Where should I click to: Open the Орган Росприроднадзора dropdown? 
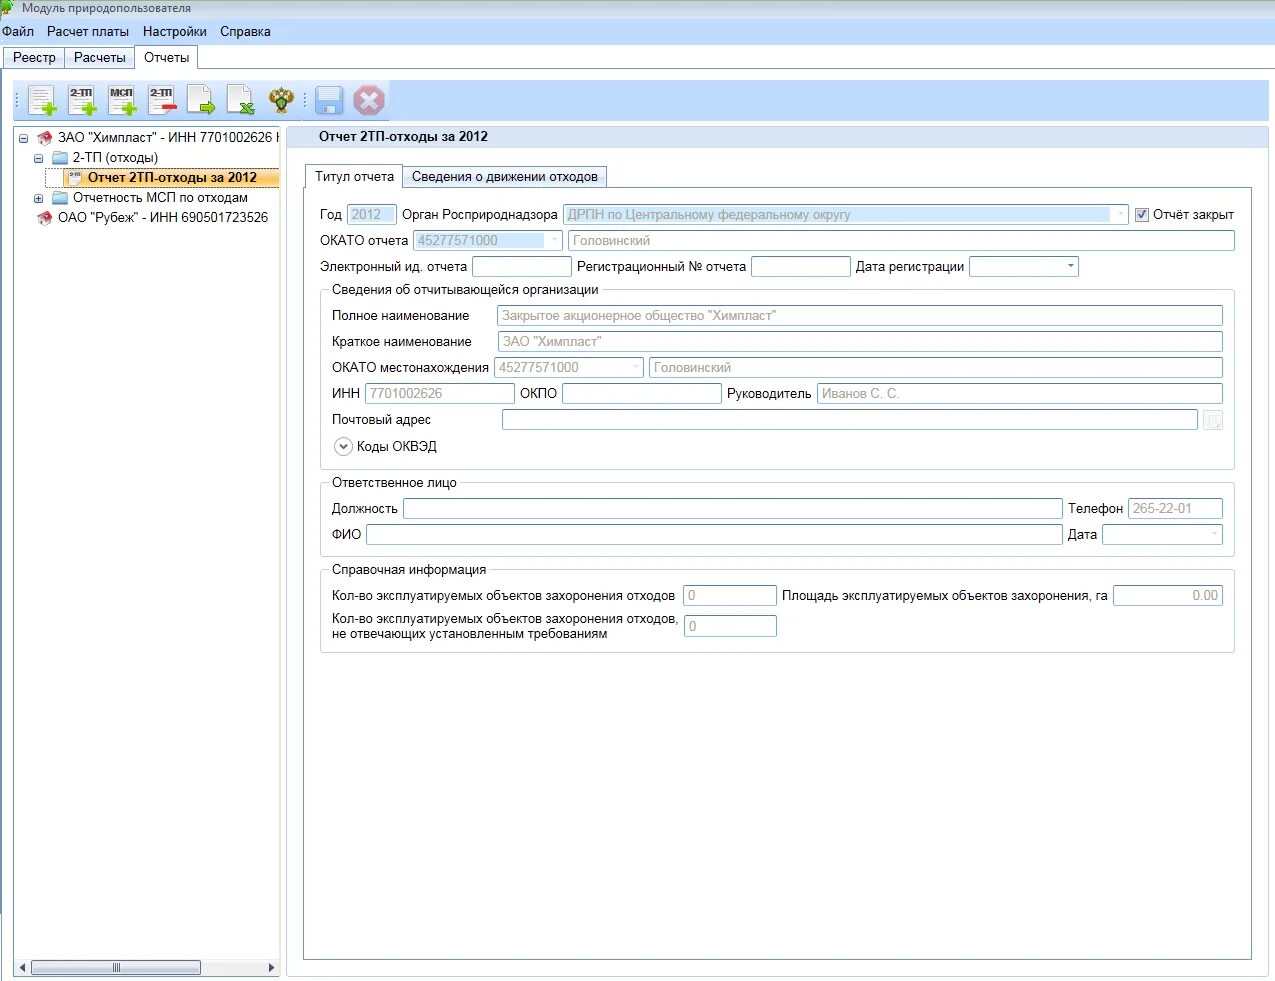tap(1120, 215)
